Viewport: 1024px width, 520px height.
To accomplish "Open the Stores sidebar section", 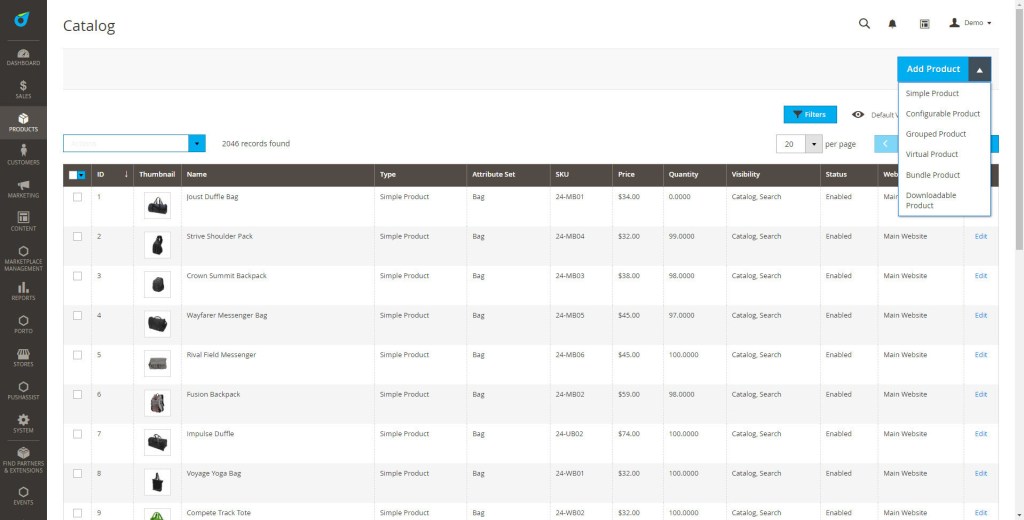I will [x=23, y=357].
